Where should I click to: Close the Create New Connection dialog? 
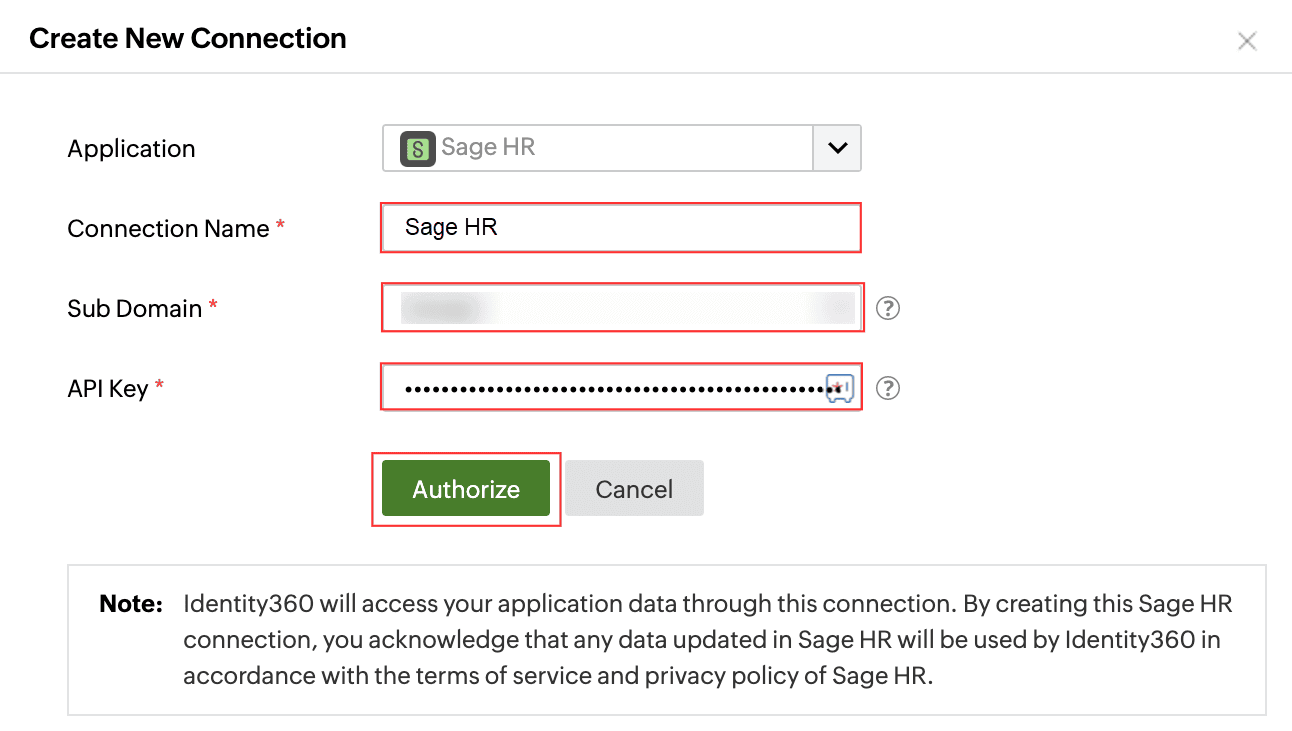point(1246,41)
